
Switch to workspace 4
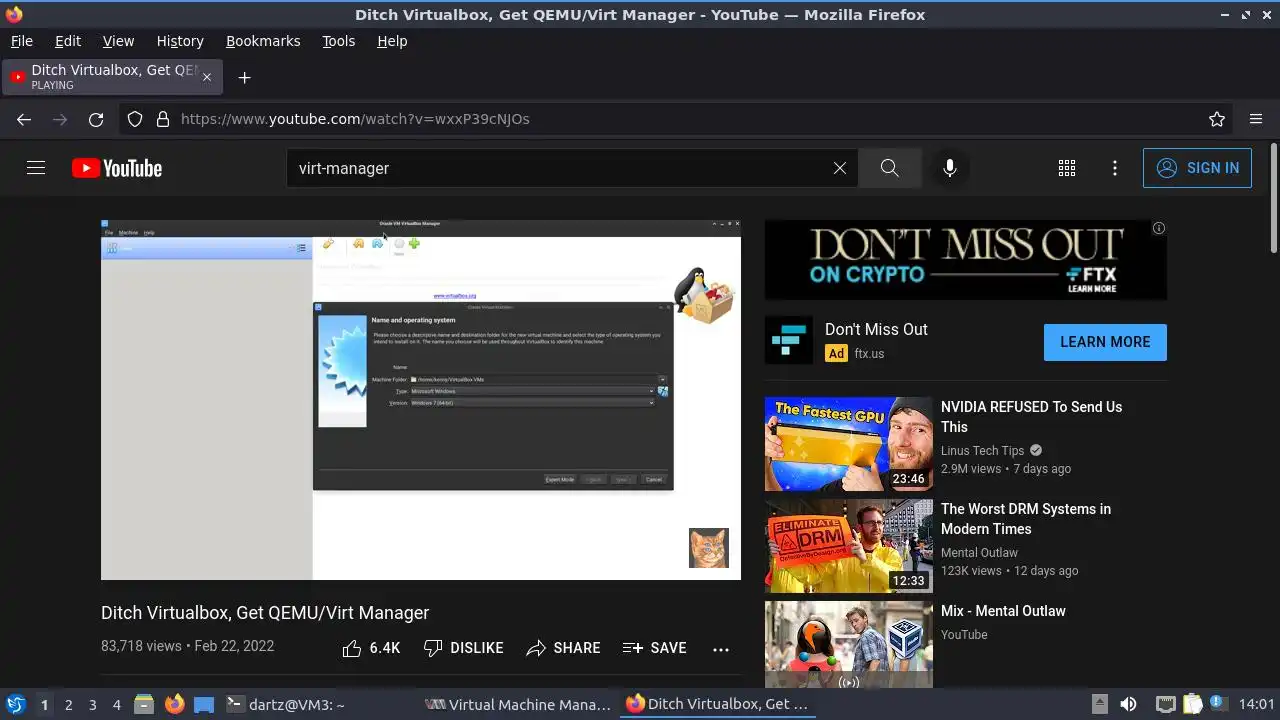[x=116, y=704]
